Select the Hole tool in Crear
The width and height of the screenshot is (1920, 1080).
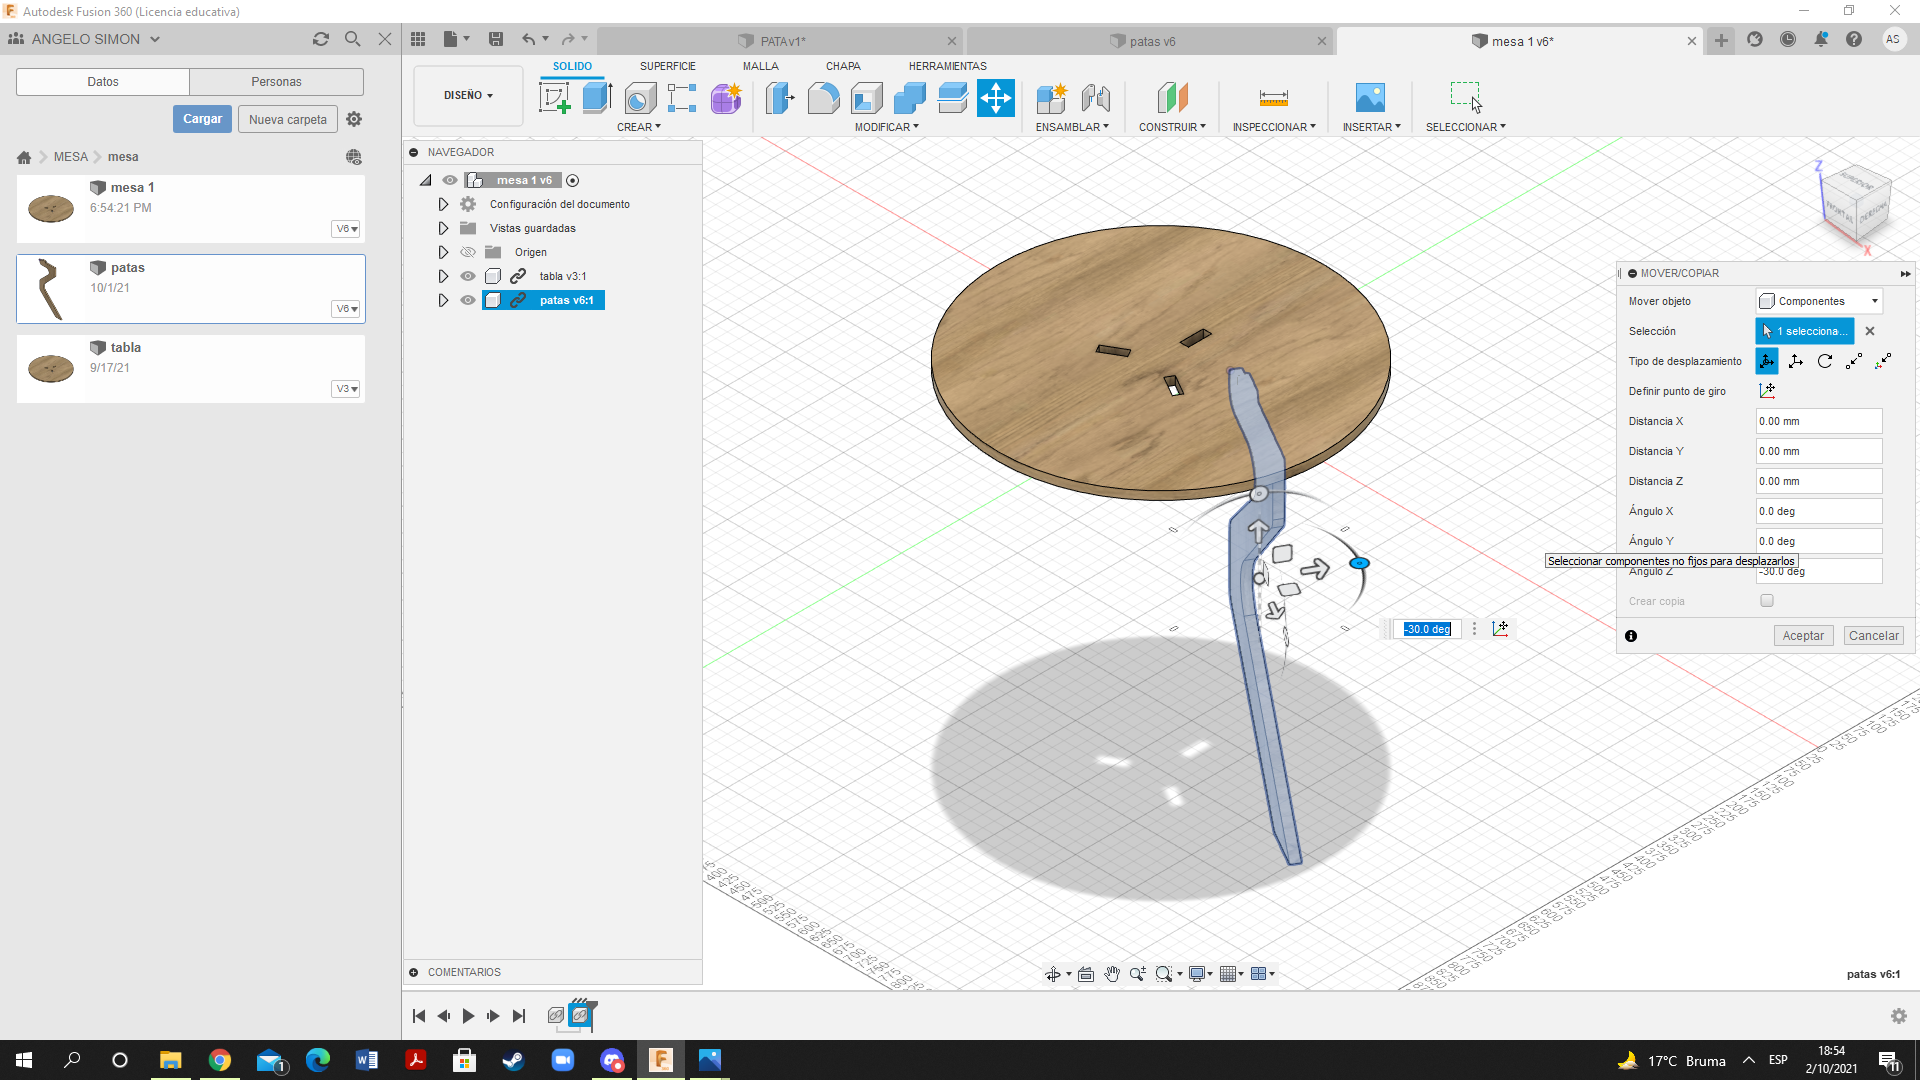640,98
